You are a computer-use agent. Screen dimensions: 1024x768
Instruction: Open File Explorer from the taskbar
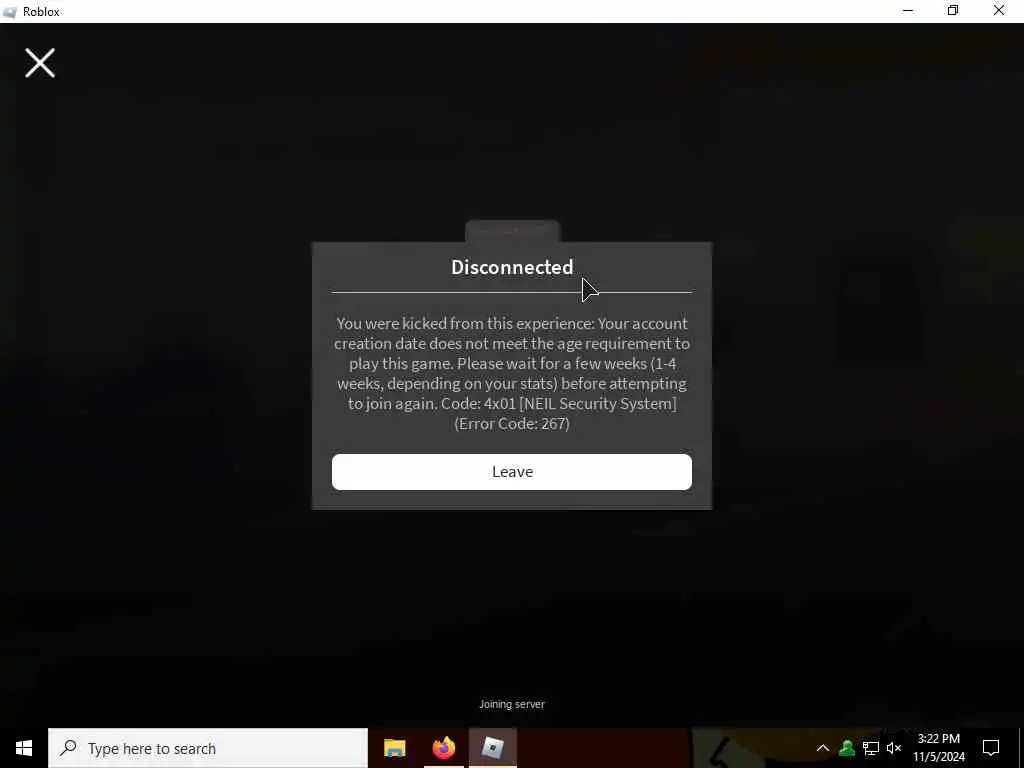(x=394, y=748)
